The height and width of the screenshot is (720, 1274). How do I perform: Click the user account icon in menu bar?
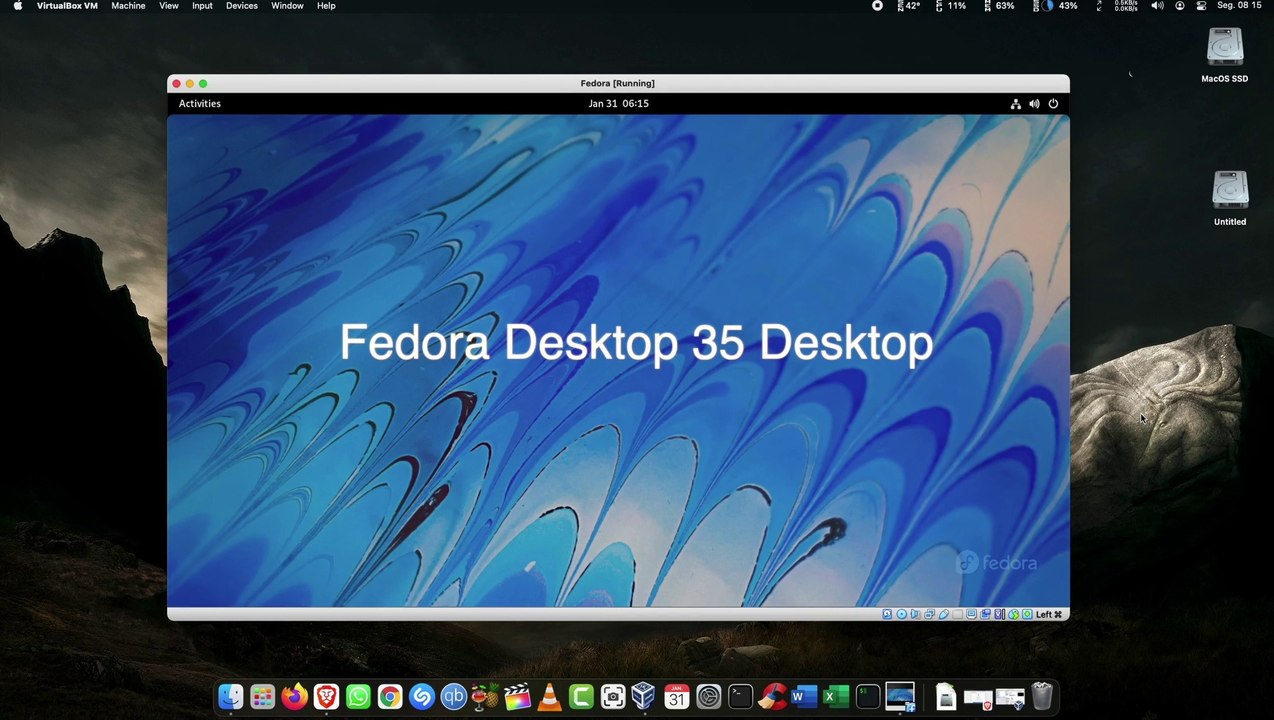tap(1180, 6)
